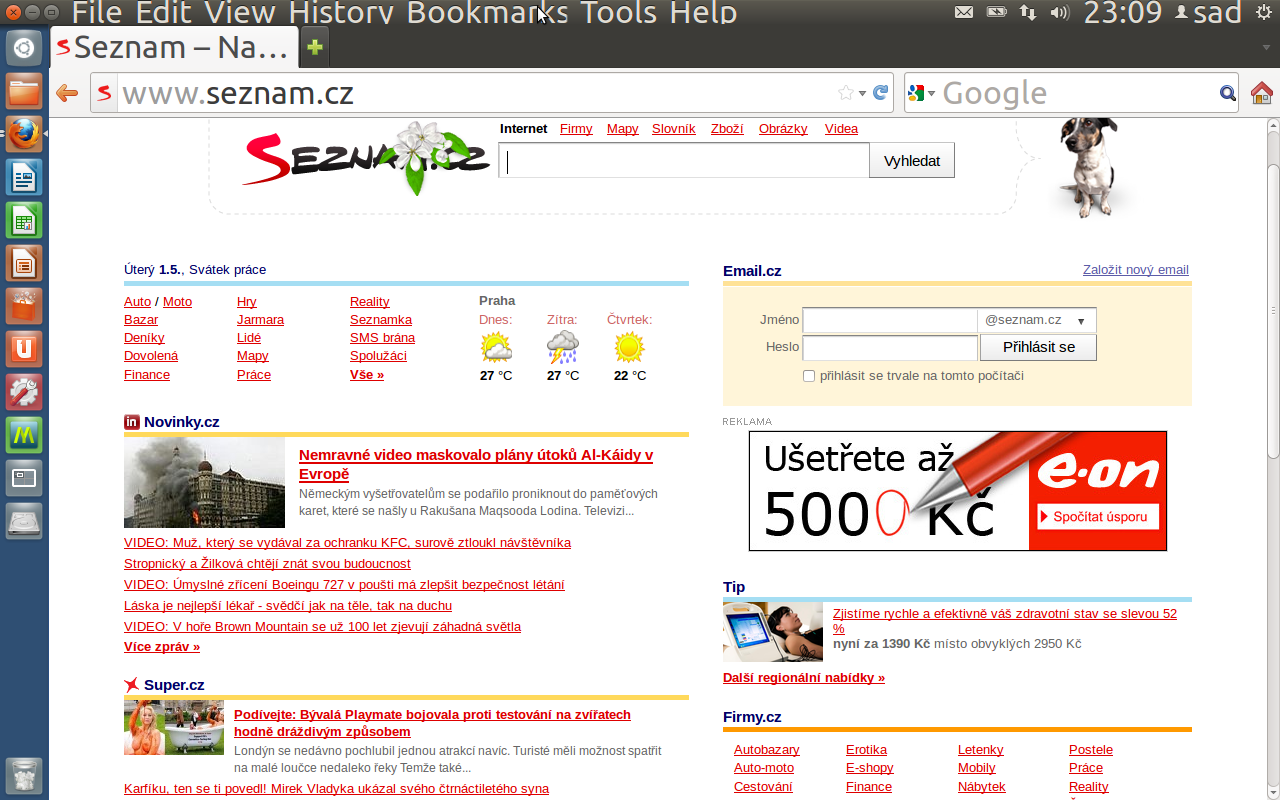The height and width of the screenshot is (800, 1280).
Task: Click the Přihlásit se button
Action: point(1038,347)
